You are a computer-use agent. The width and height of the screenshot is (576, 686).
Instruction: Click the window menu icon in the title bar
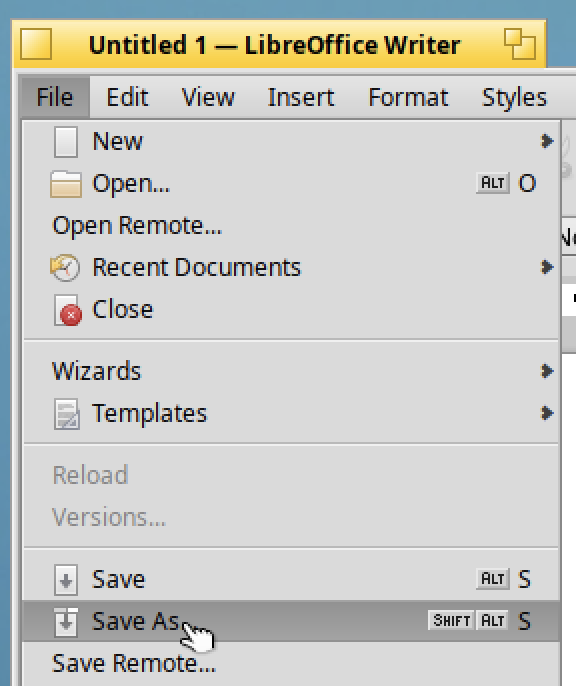pyautogui.click(x=36, y=44)
